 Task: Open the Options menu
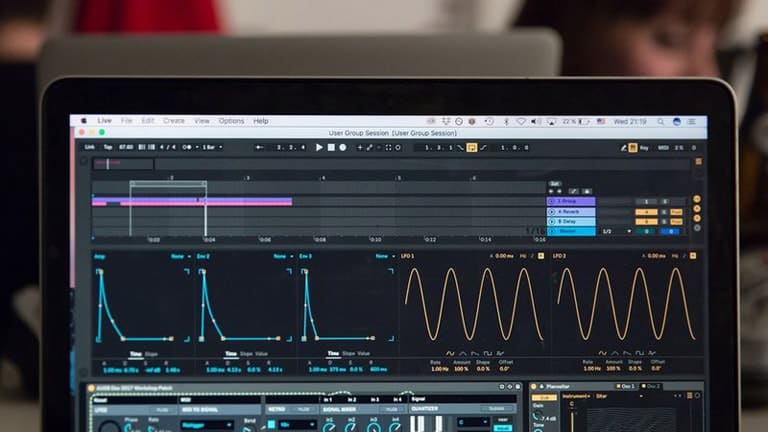(x=231, y=120)
